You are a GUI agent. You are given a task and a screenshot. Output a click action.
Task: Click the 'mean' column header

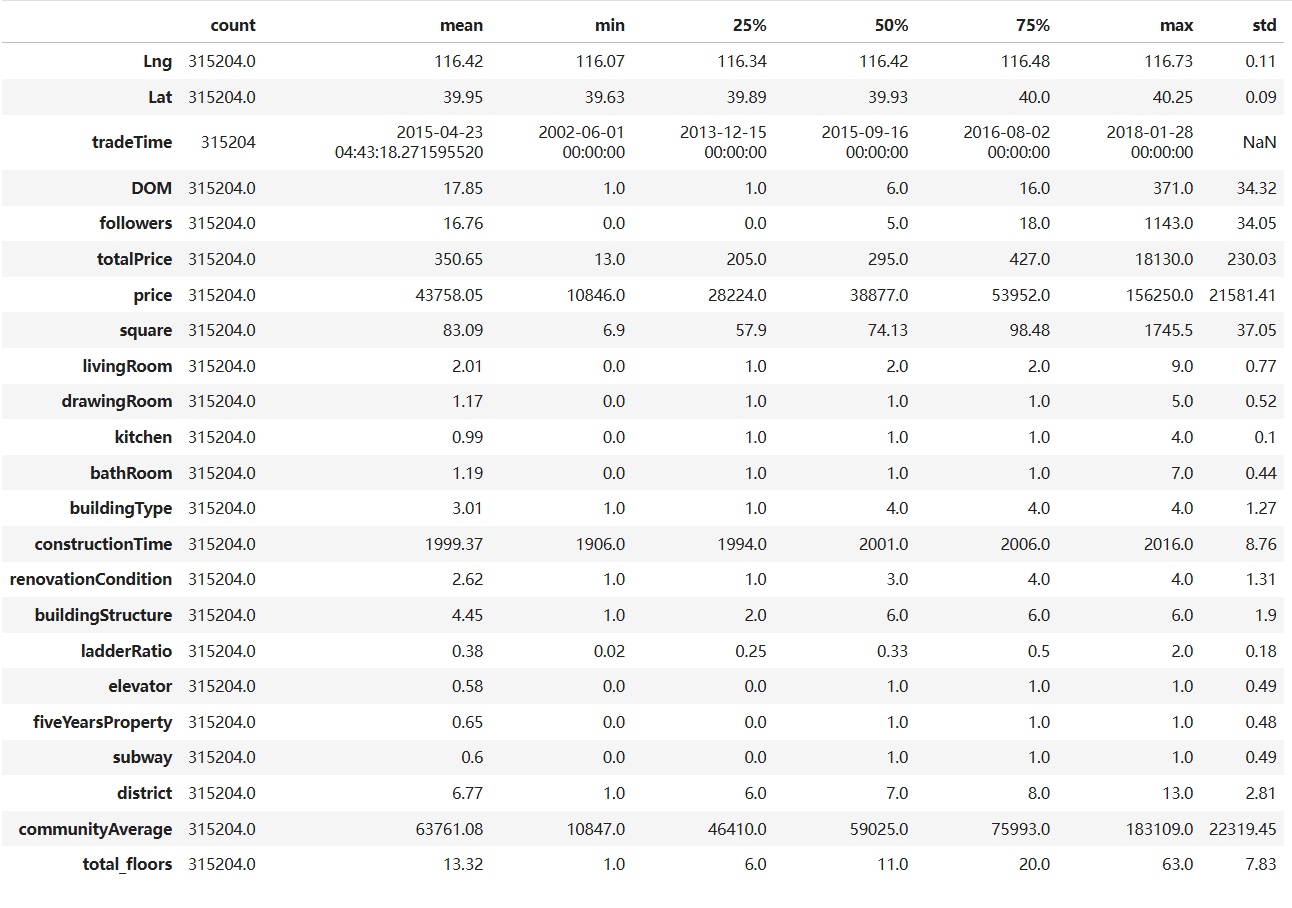click(461, 25)
